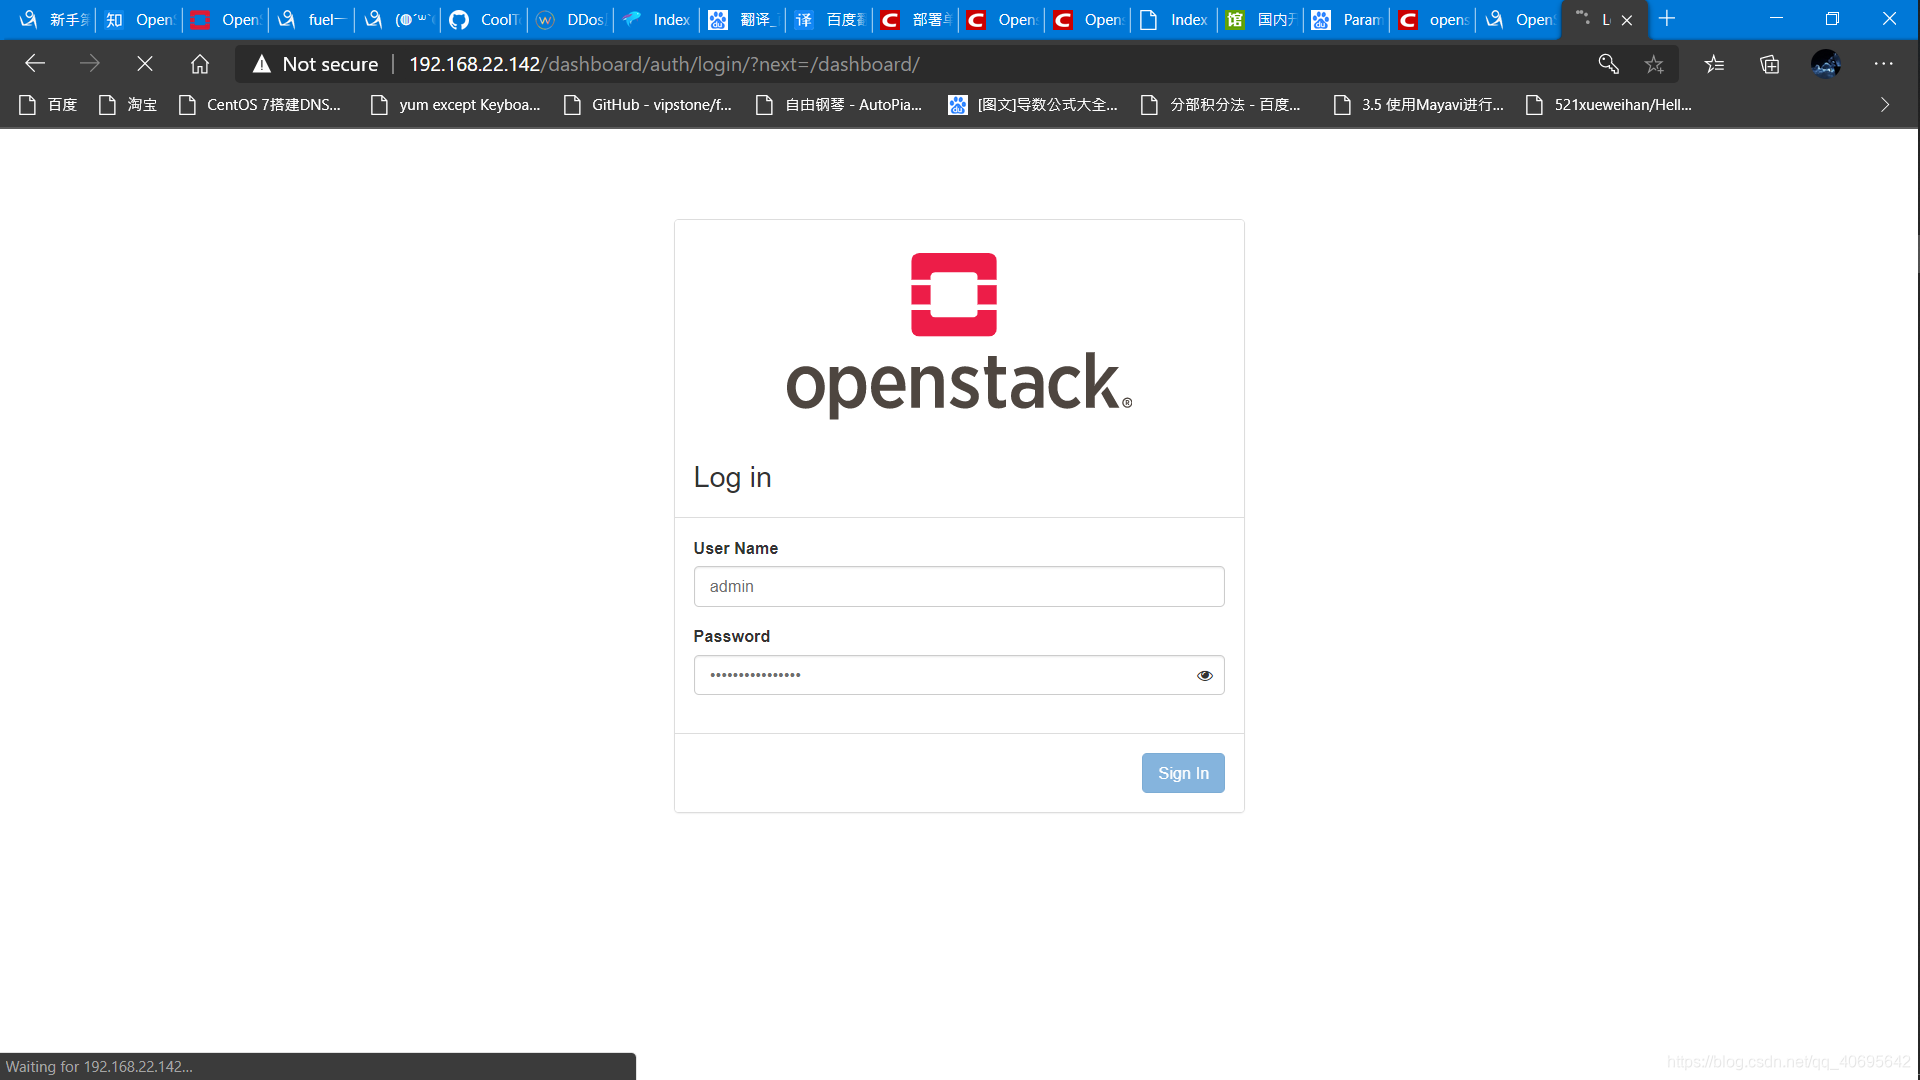This screenshot has height=1080, width=1920.
Task: Add this page to favorites with the star
Action: (x=1654, y=64)
